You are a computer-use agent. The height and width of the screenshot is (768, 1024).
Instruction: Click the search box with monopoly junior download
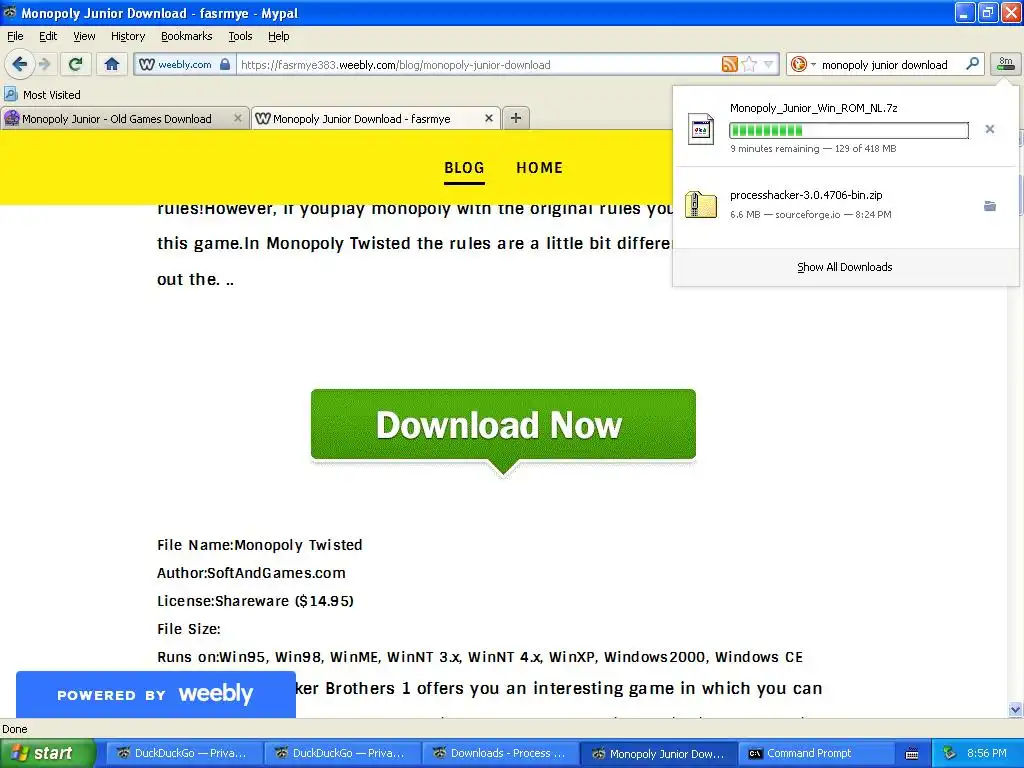point(884,65)
